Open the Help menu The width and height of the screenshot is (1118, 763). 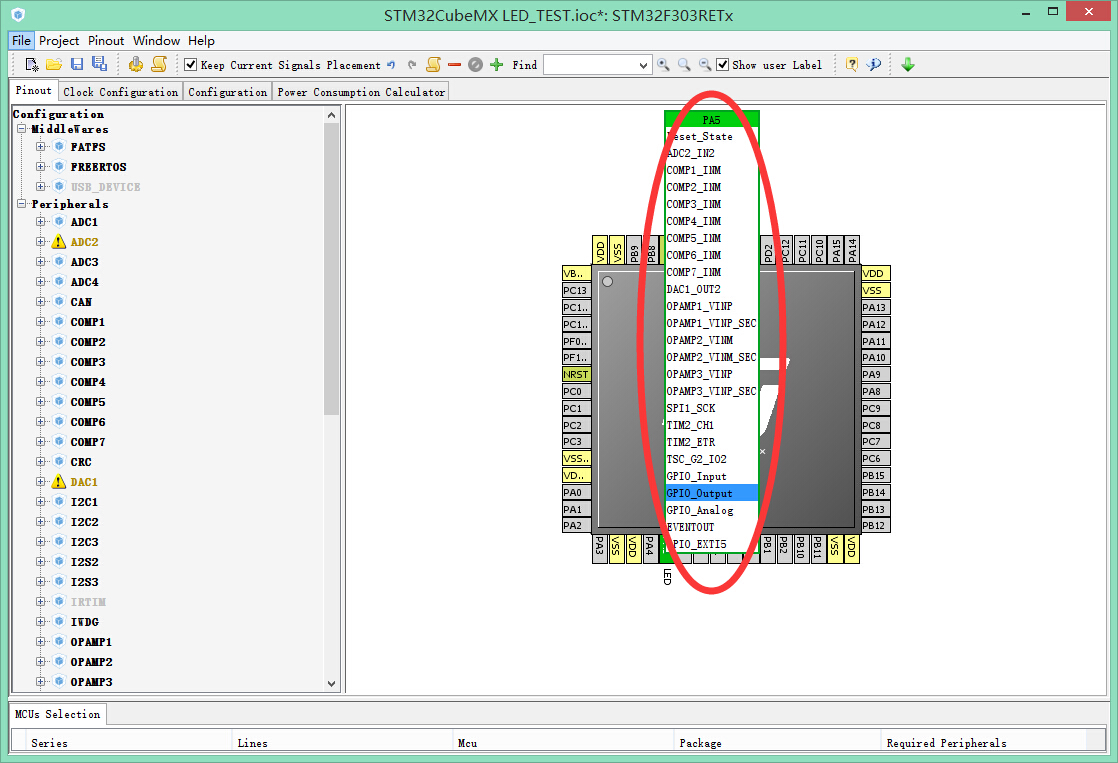(201, 41)
